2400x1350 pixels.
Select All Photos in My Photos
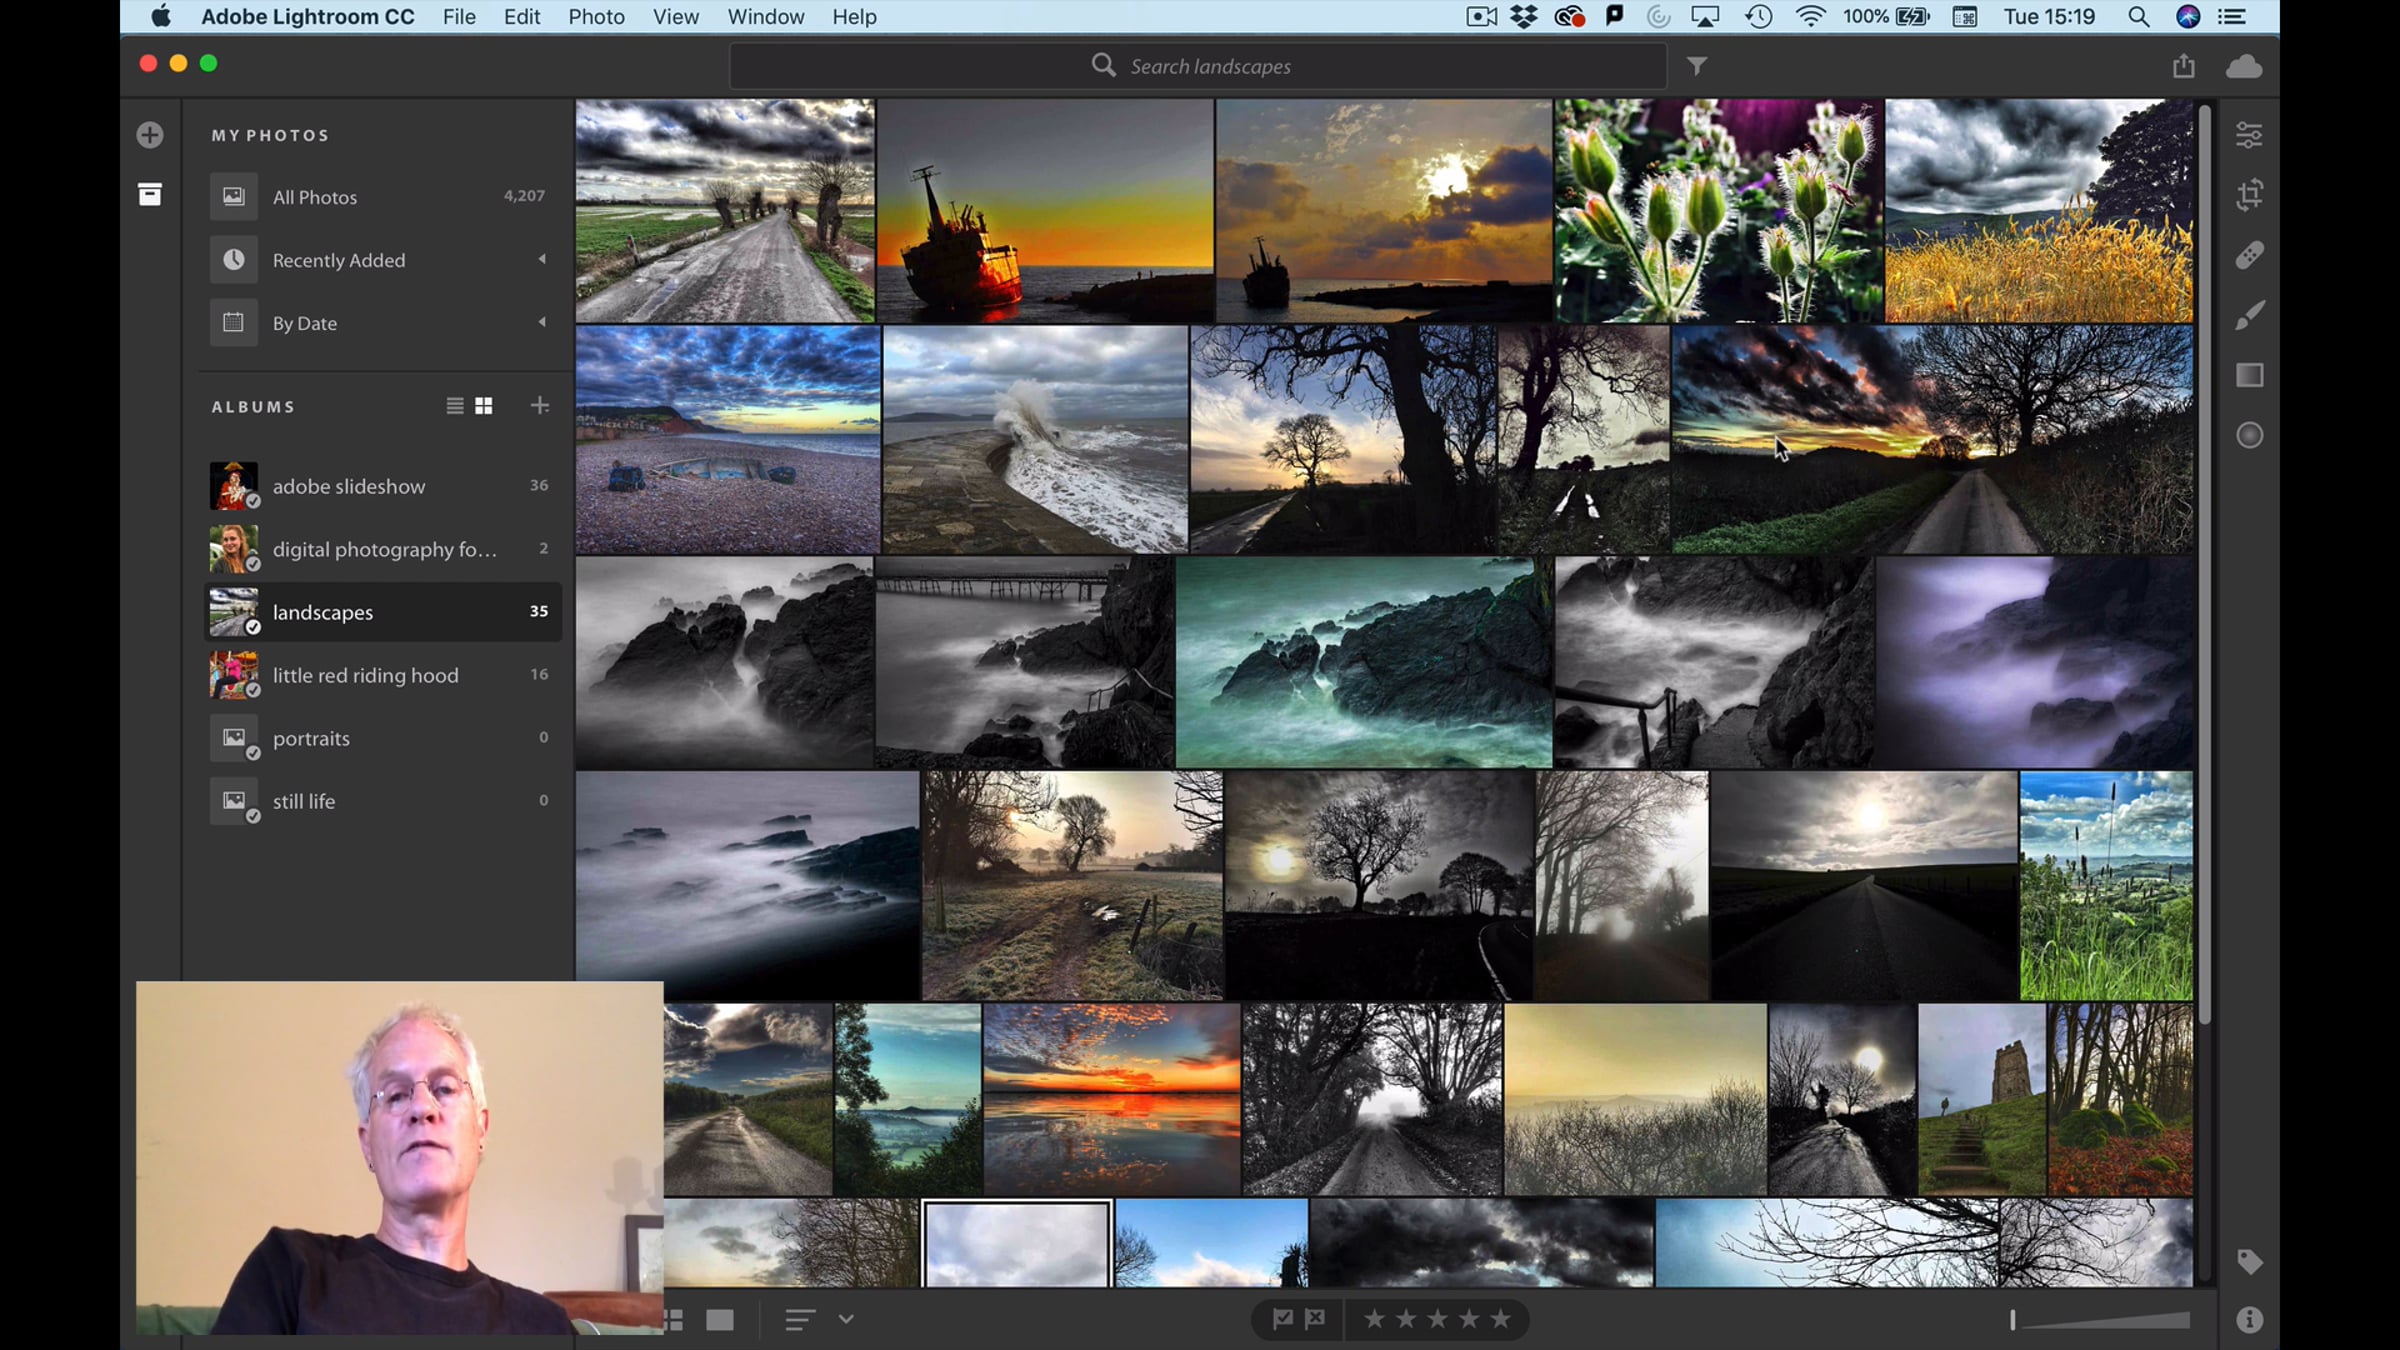(315, 197)
